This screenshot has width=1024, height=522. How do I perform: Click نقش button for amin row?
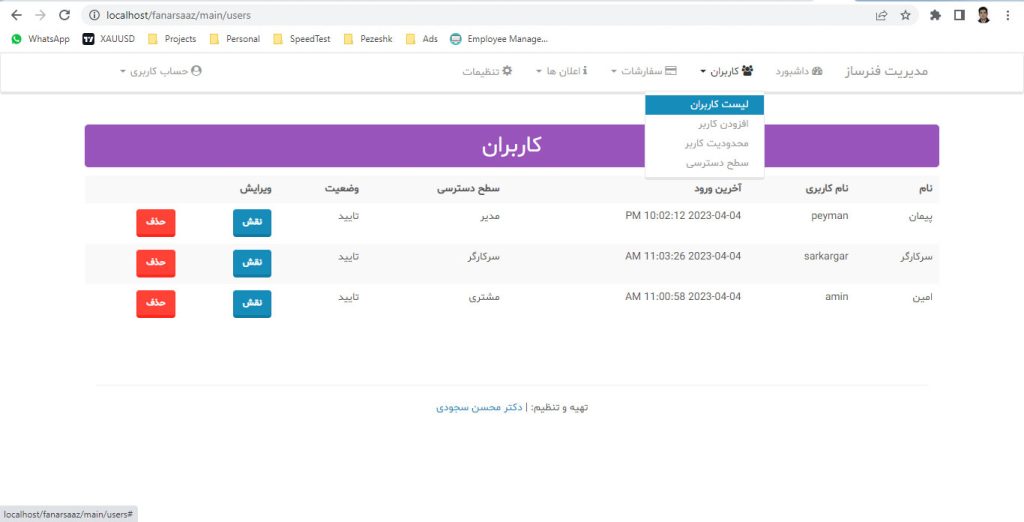tap(252, 304)
